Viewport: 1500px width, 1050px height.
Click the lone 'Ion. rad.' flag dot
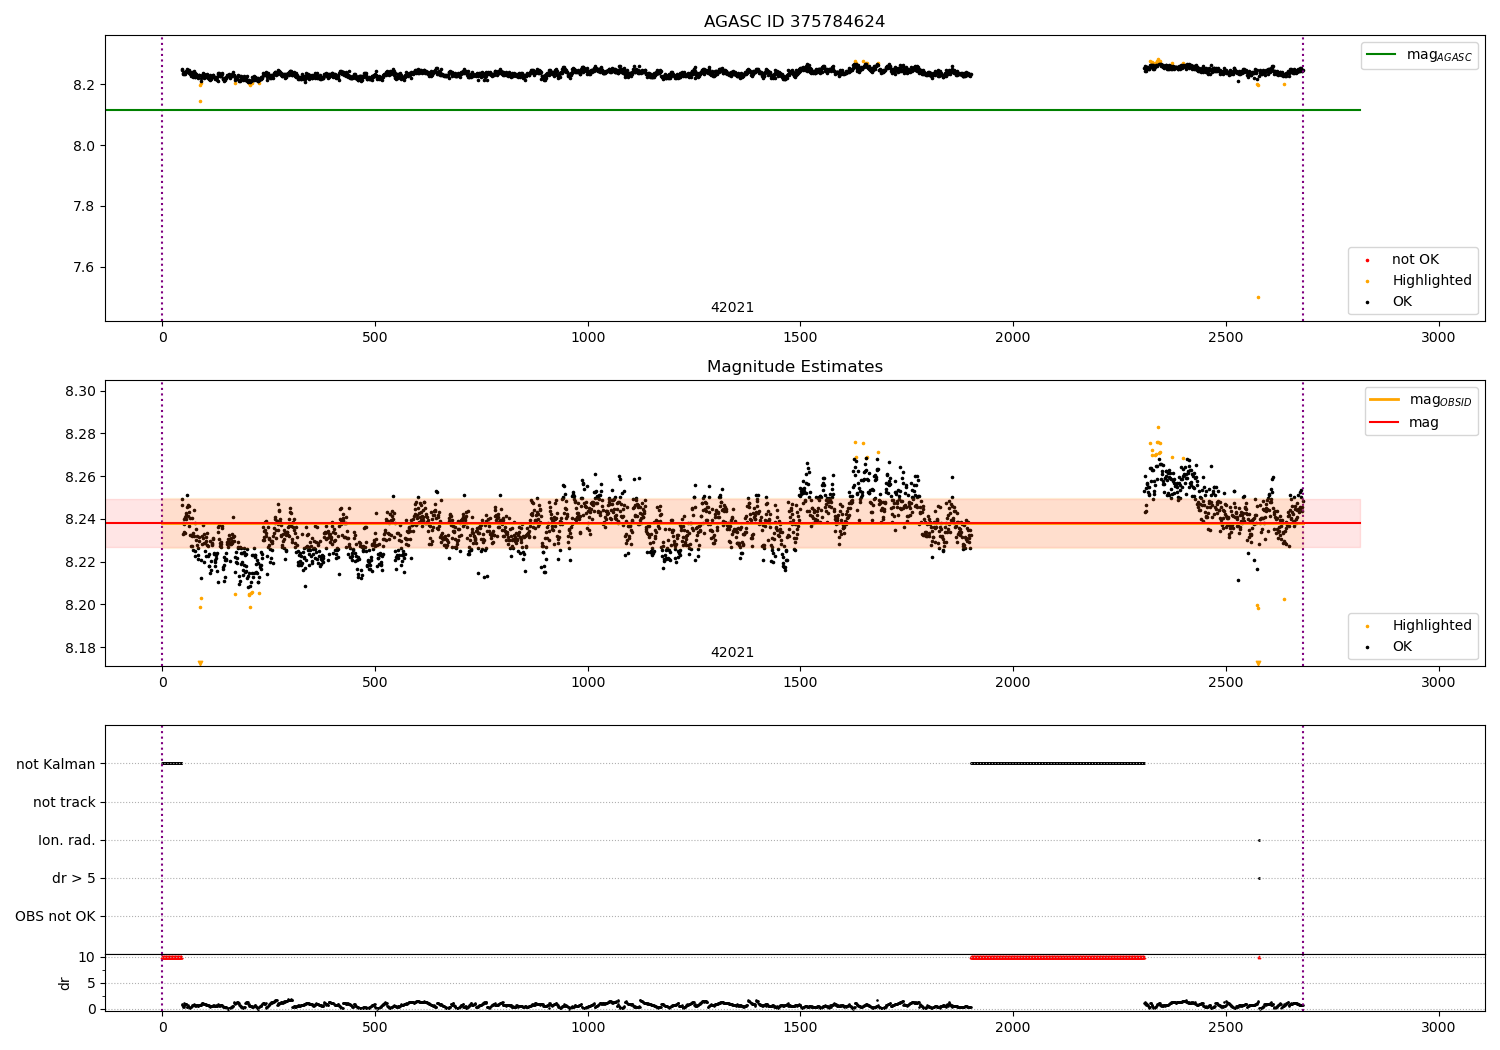coord(1259,840)
